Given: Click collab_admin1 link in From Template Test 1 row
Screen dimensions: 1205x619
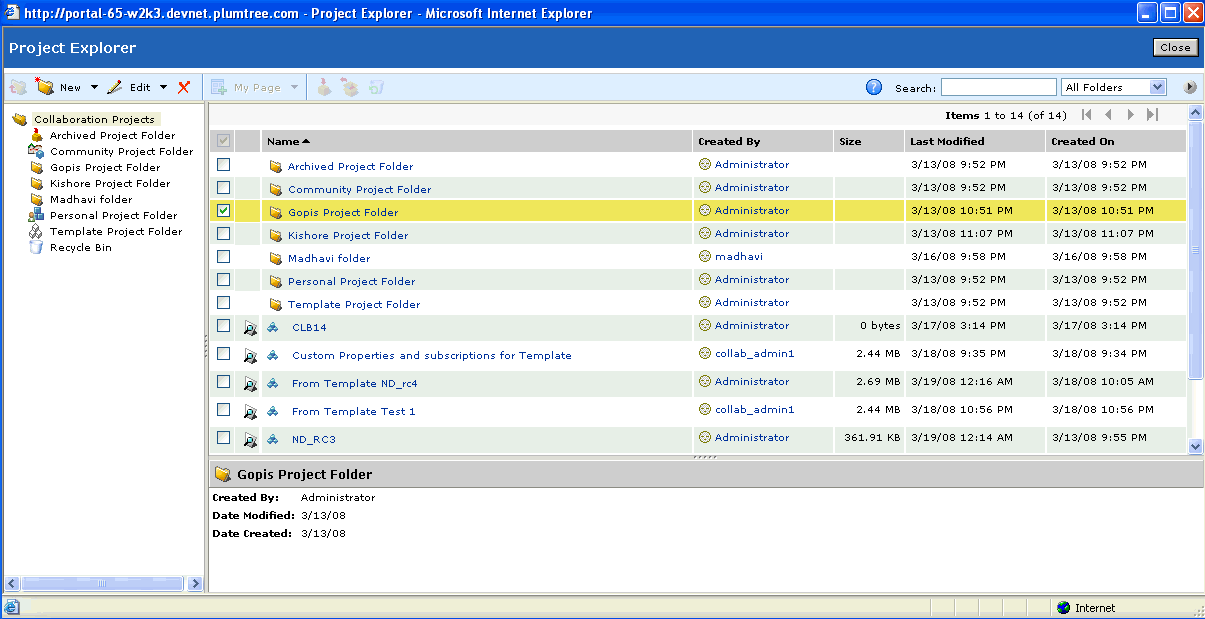Looking at the screenshot, I should (x=754, y=409).
